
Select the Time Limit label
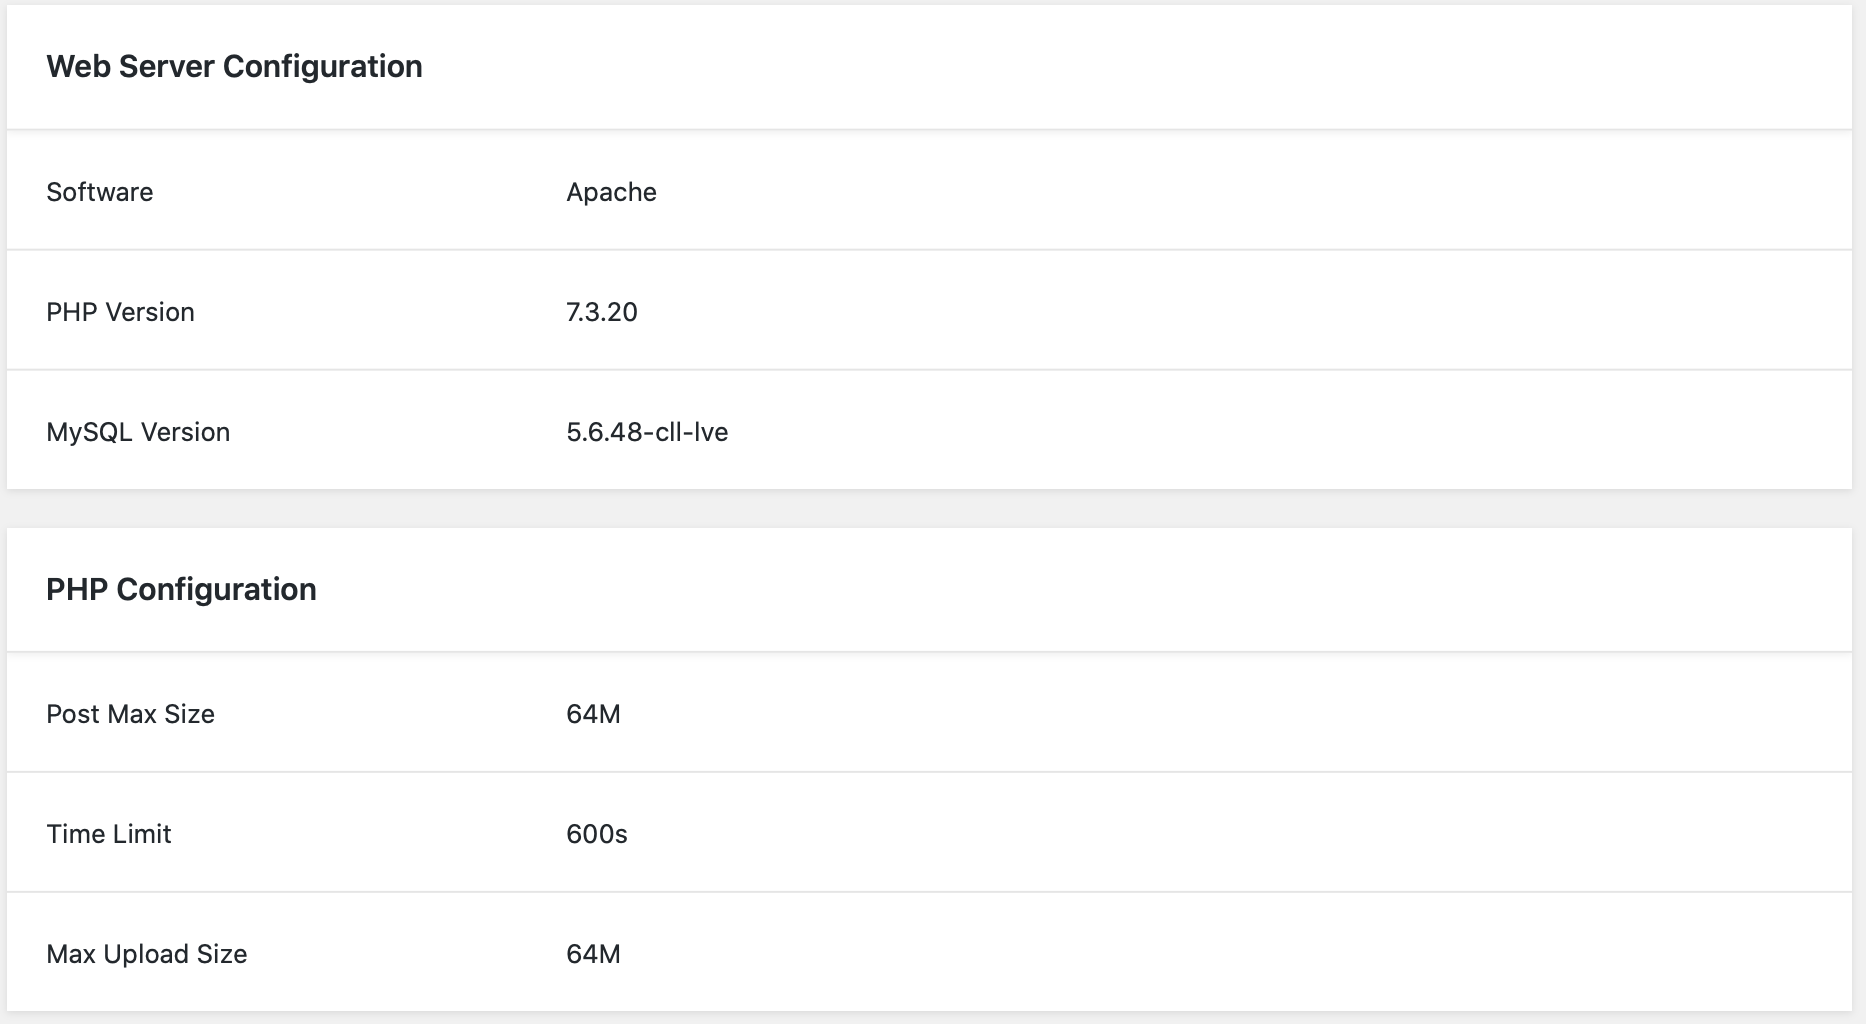109,834
